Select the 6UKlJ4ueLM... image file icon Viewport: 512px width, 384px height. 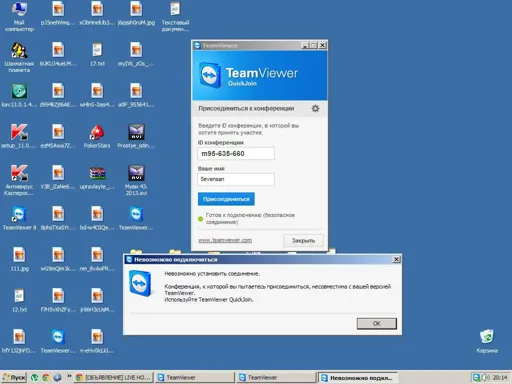pyautogui.click(x=58, y=54)
